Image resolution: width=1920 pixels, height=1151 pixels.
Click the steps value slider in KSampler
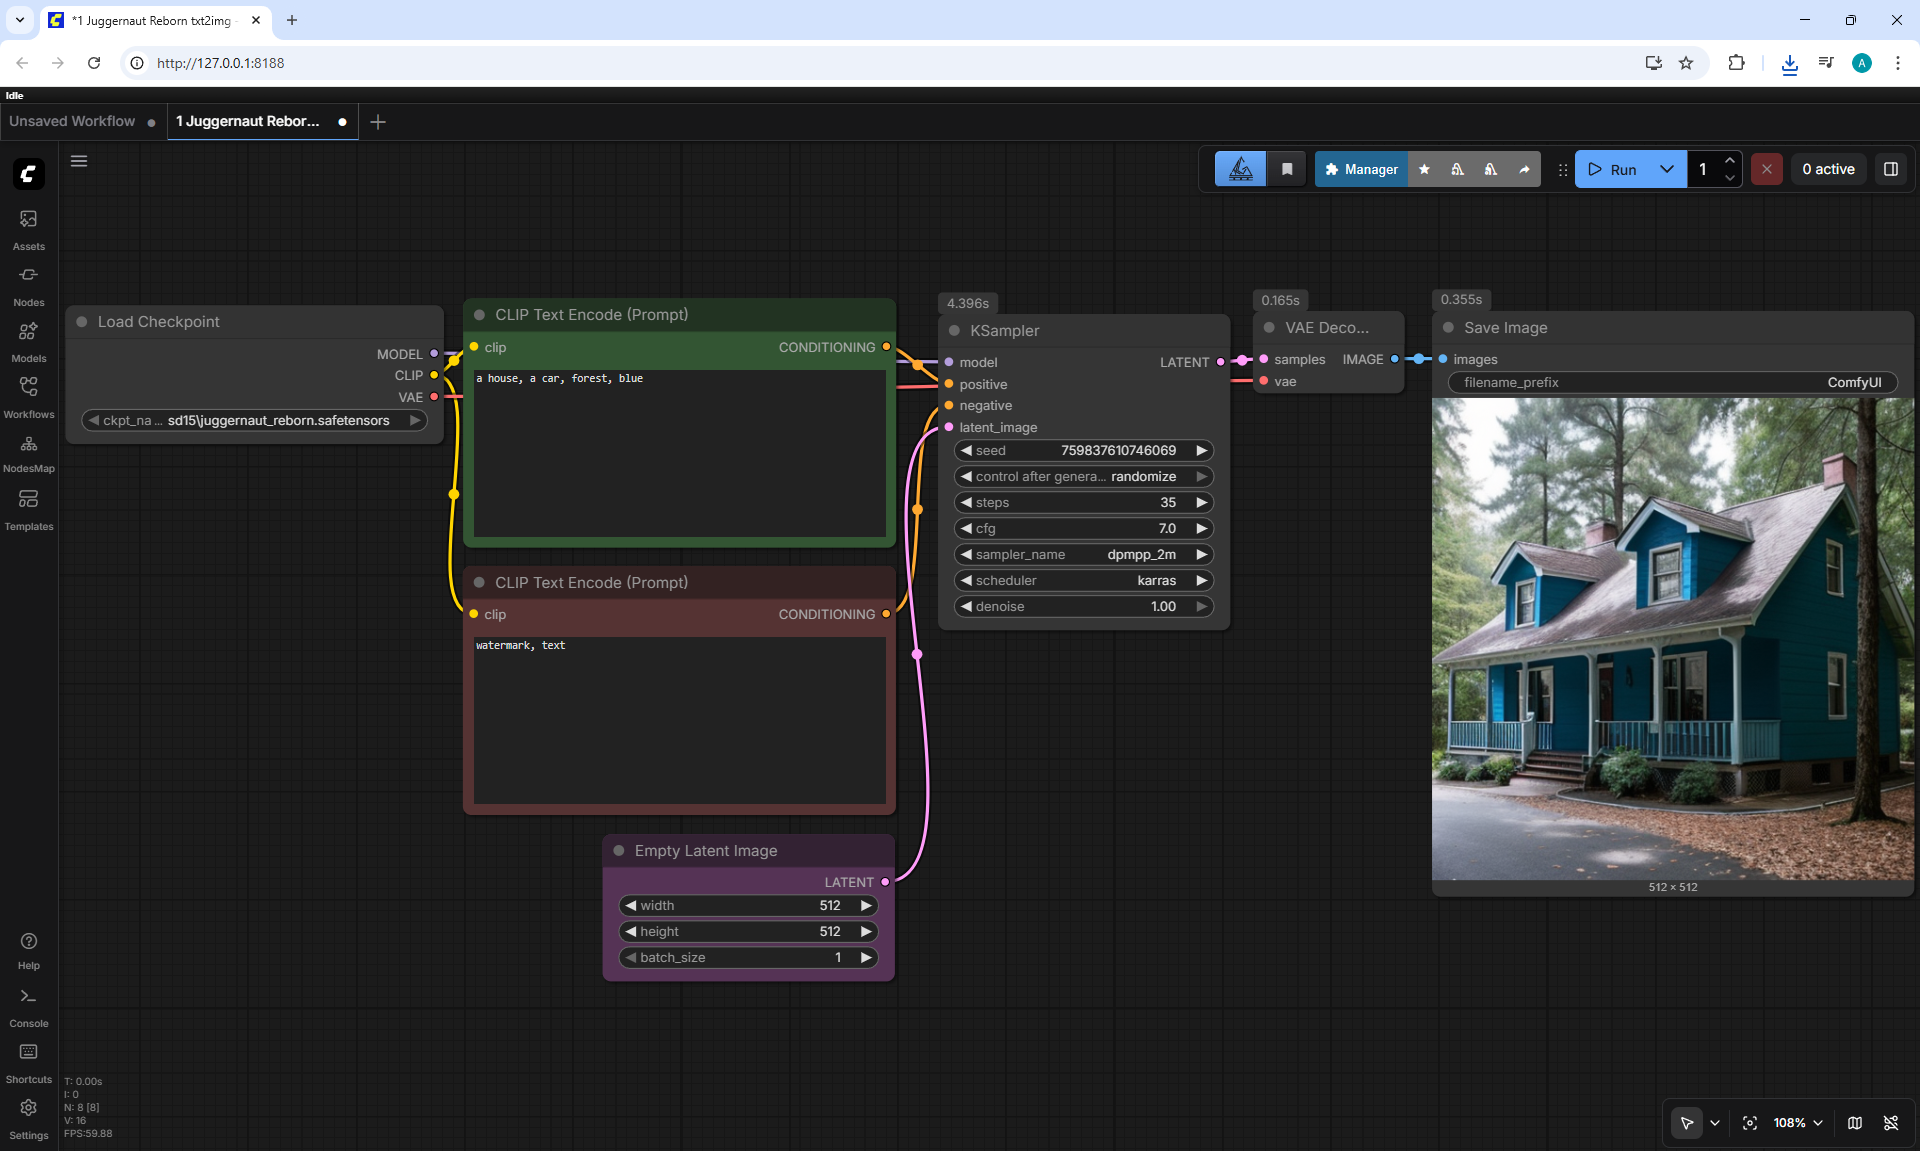pyautogui.click(x=1084, y=502)
